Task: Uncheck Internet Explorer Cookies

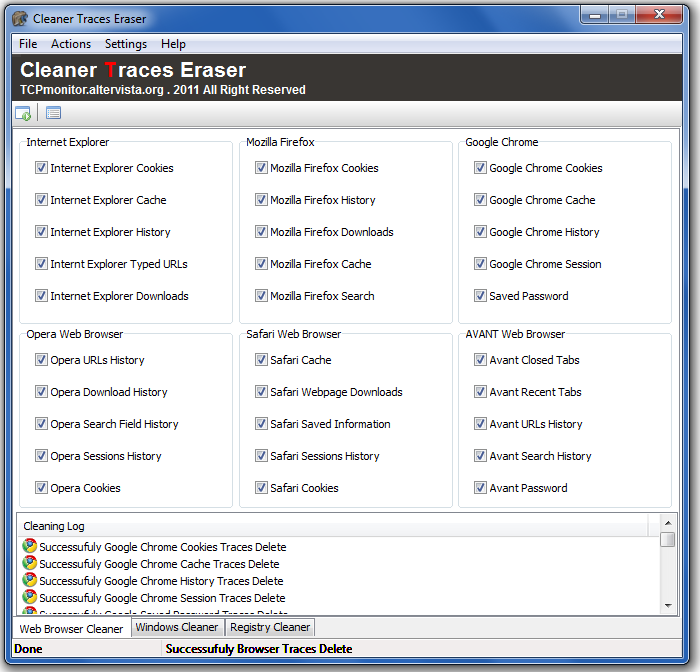Action: (41, 168)
